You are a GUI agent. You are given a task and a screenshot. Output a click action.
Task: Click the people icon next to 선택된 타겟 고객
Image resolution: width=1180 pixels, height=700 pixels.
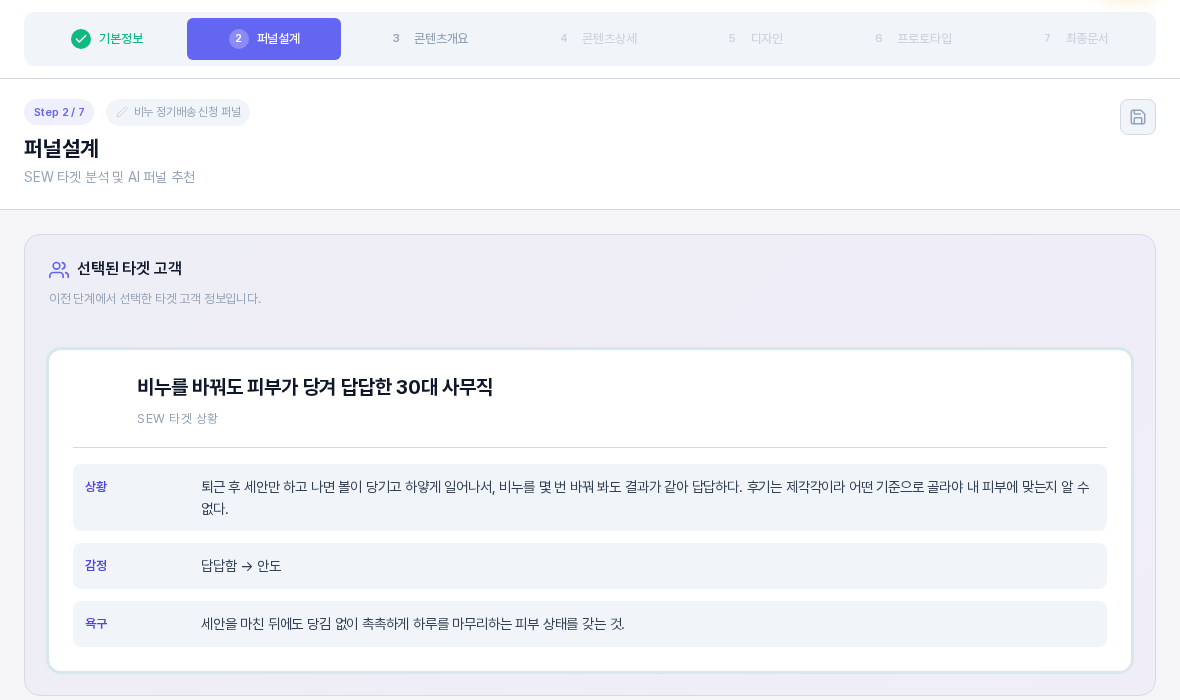point(59,269)
